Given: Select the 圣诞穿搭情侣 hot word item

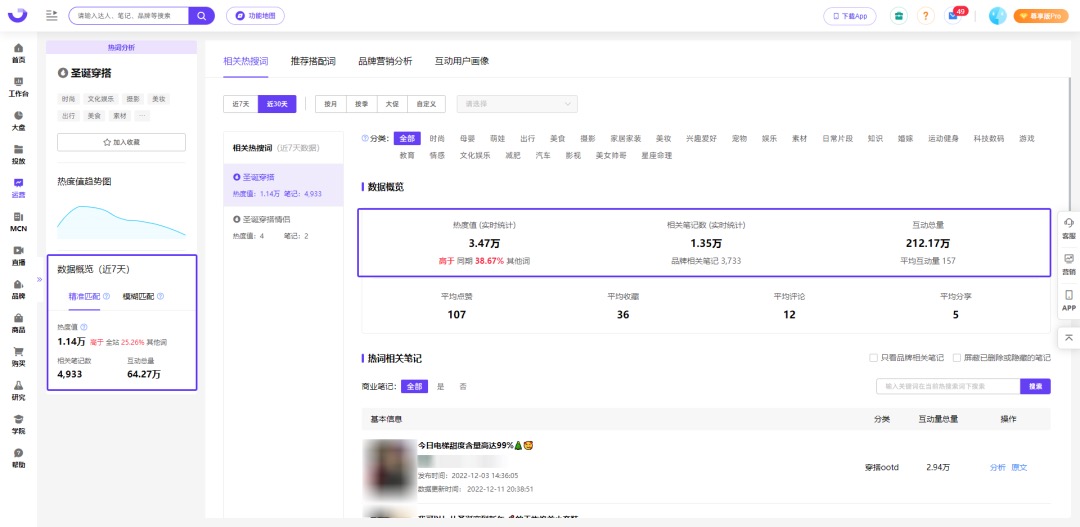Looking at the screenshot, I should click(x=283, y=227).
